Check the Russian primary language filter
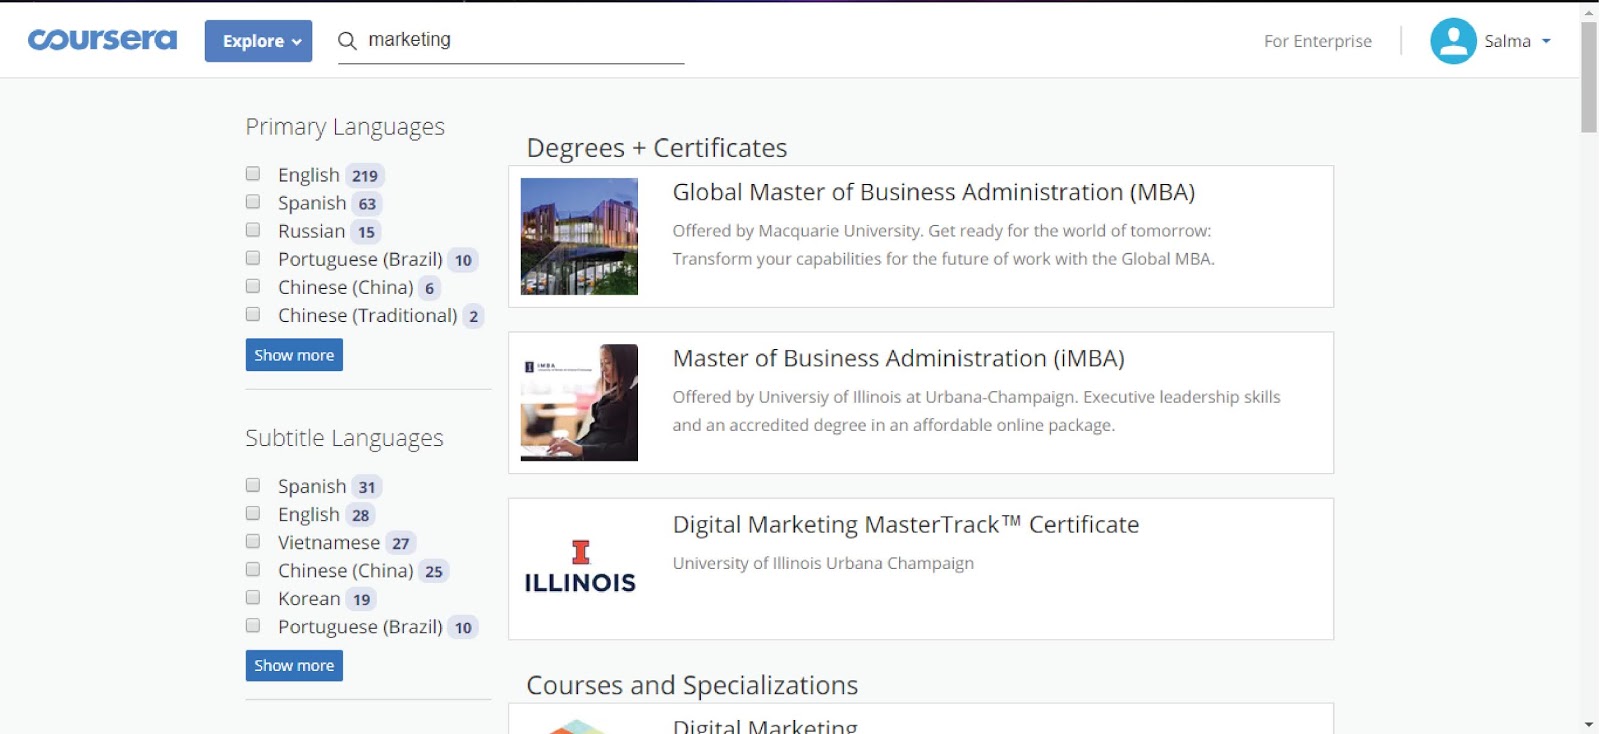 click(253, 230)
